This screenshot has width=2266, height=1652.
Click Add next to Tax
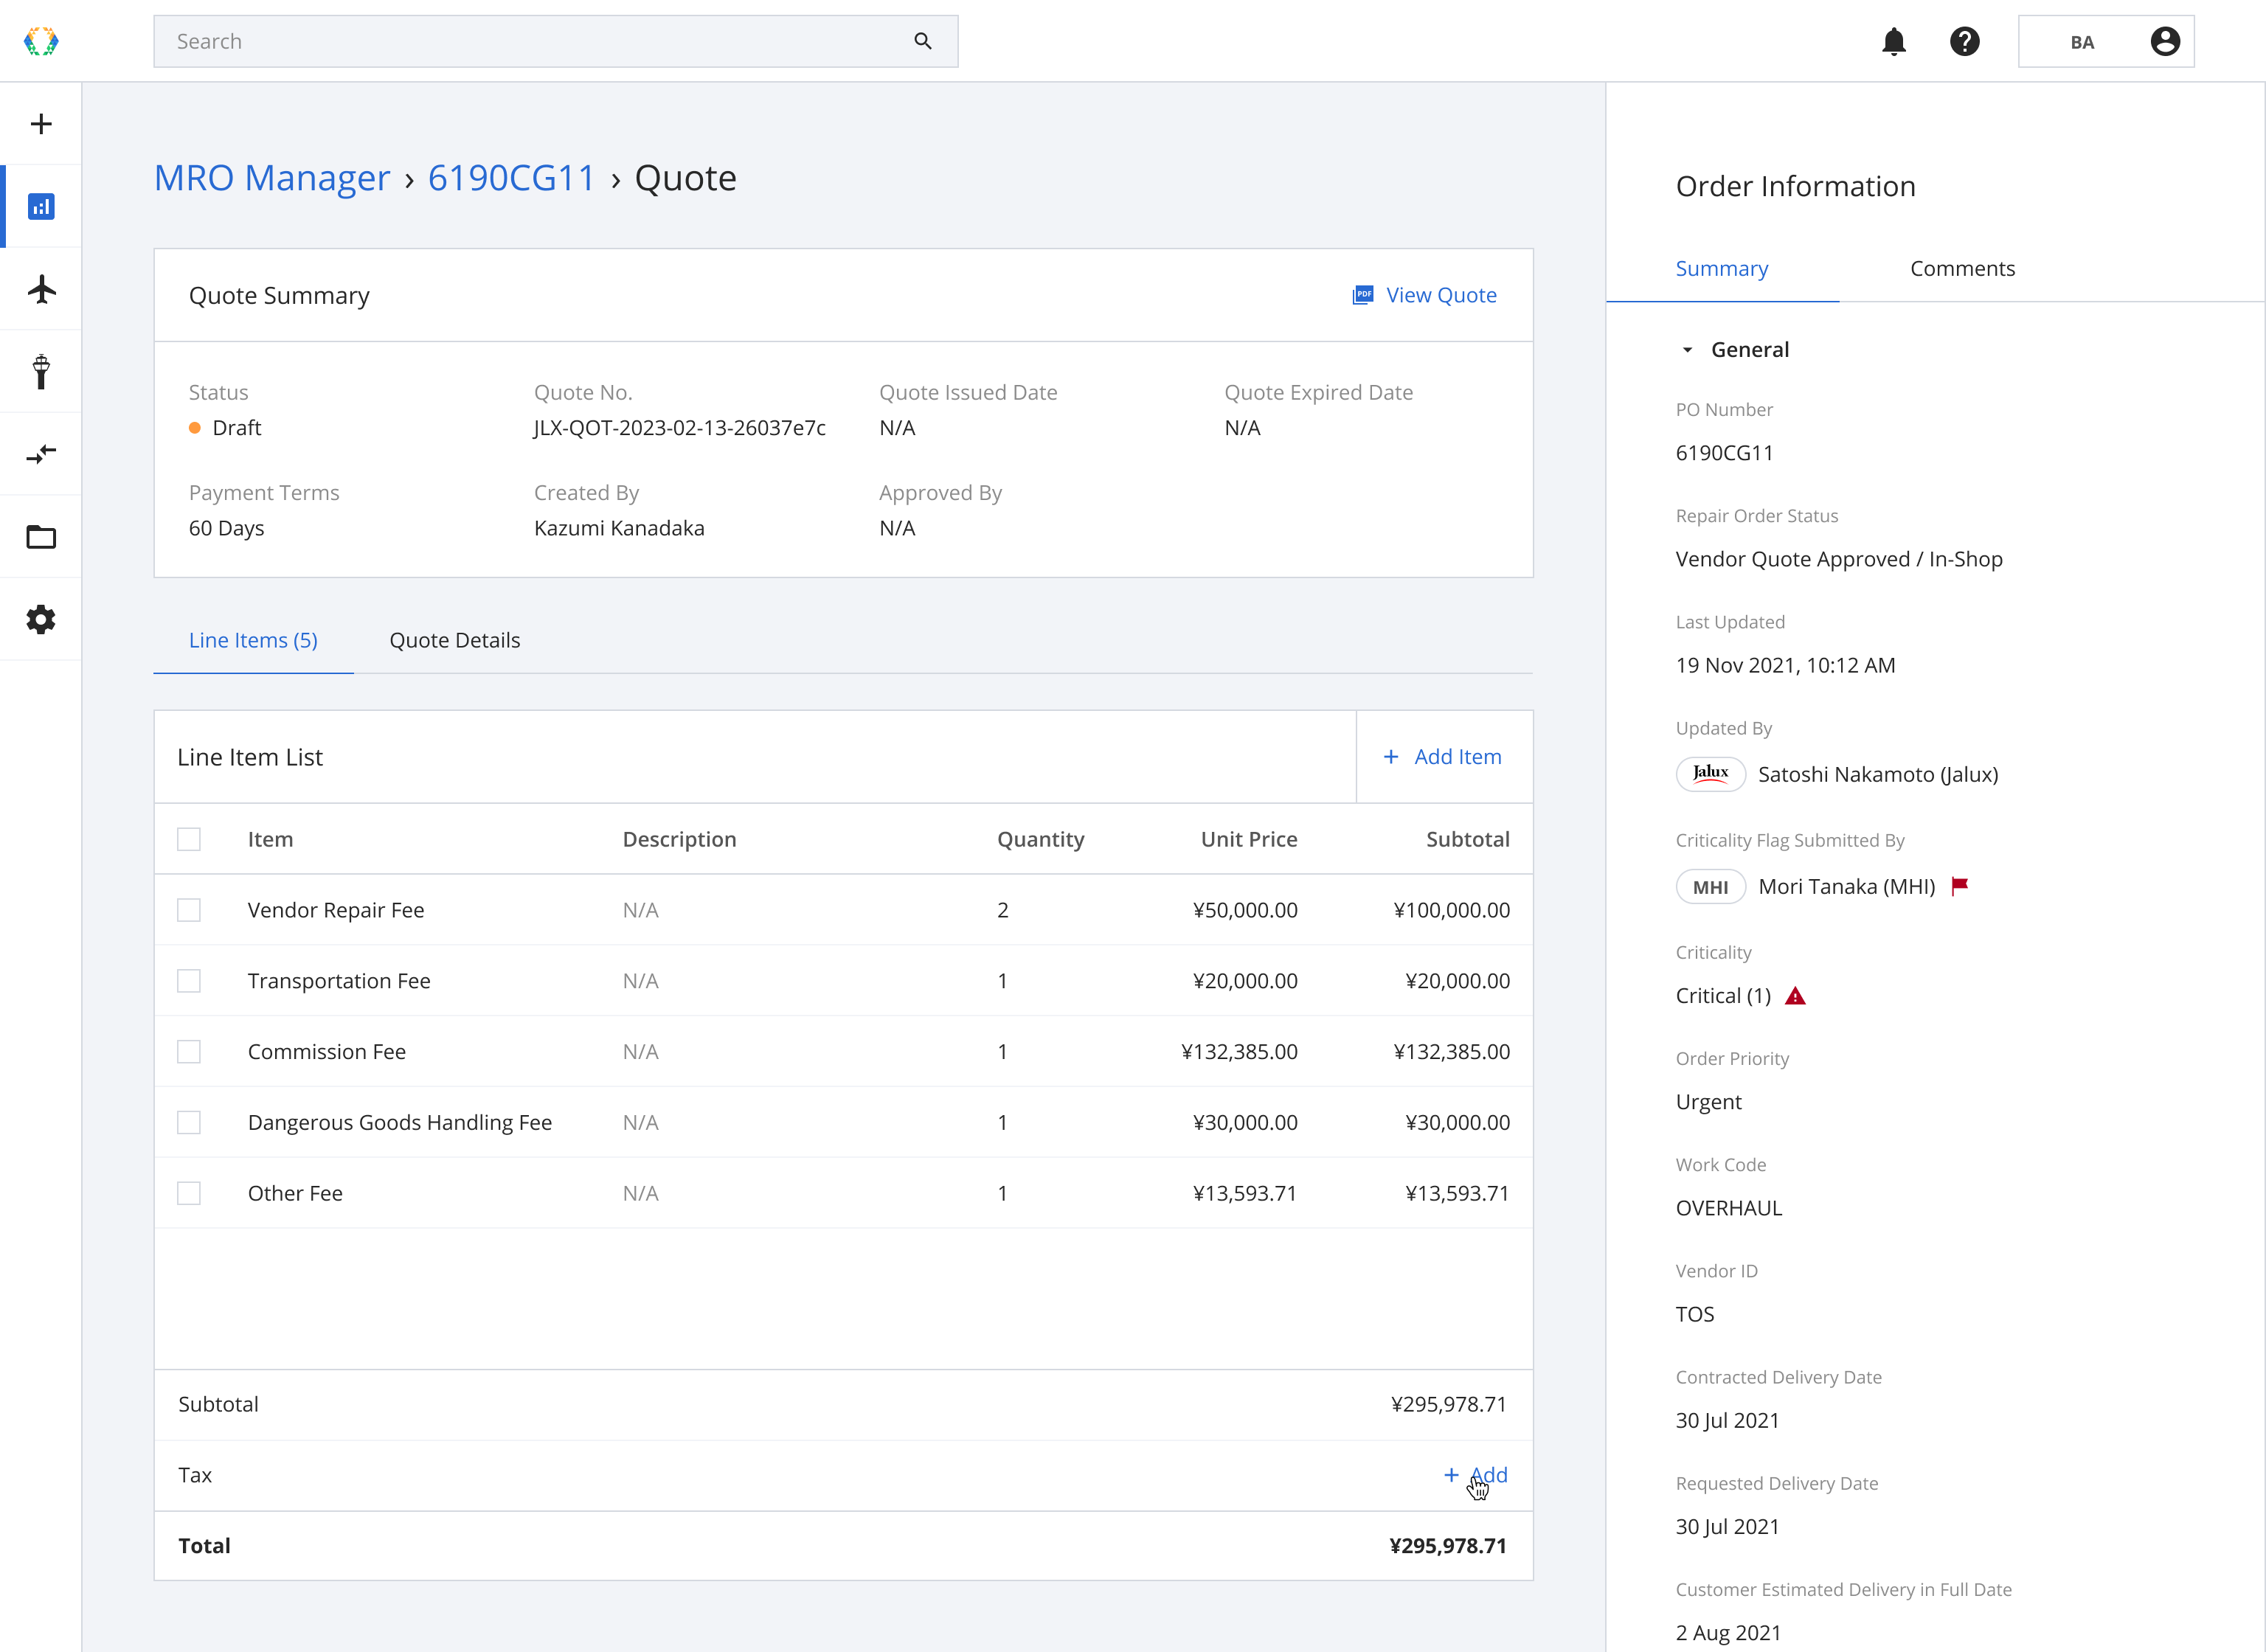1476,1475
